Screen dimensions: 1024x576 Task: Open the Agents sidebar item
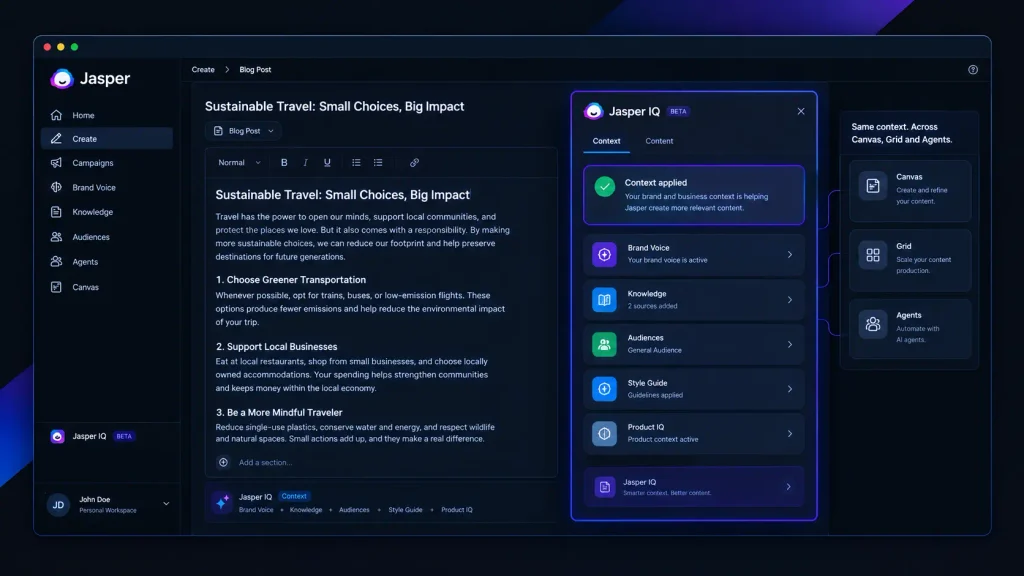pyautogui.click(x=107, y=262)
